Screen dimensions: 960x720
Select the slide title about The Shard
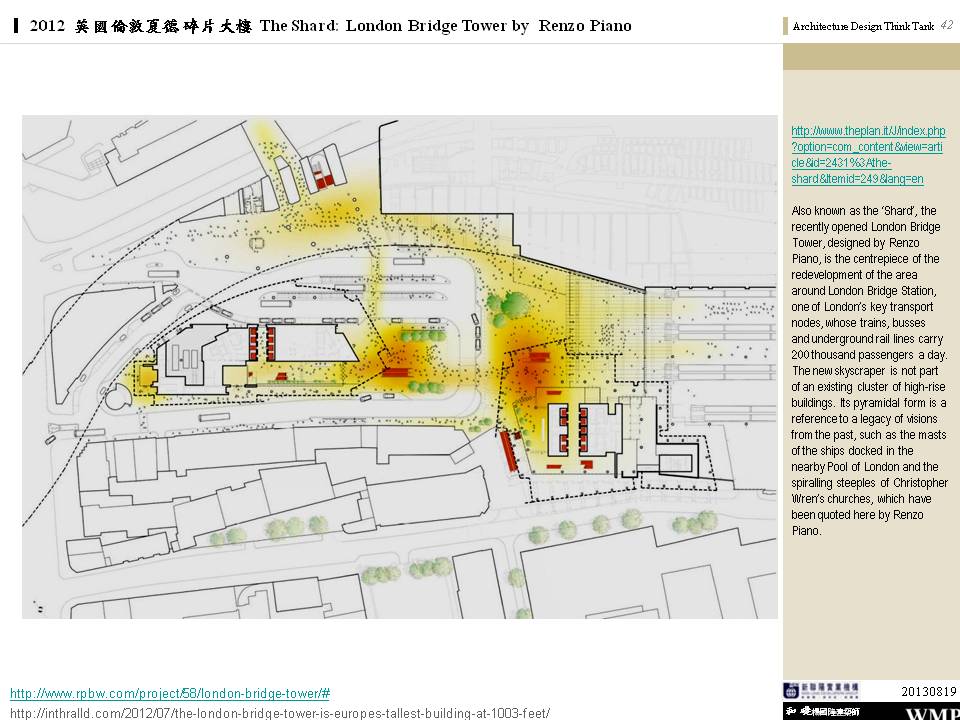click(330, 26)
